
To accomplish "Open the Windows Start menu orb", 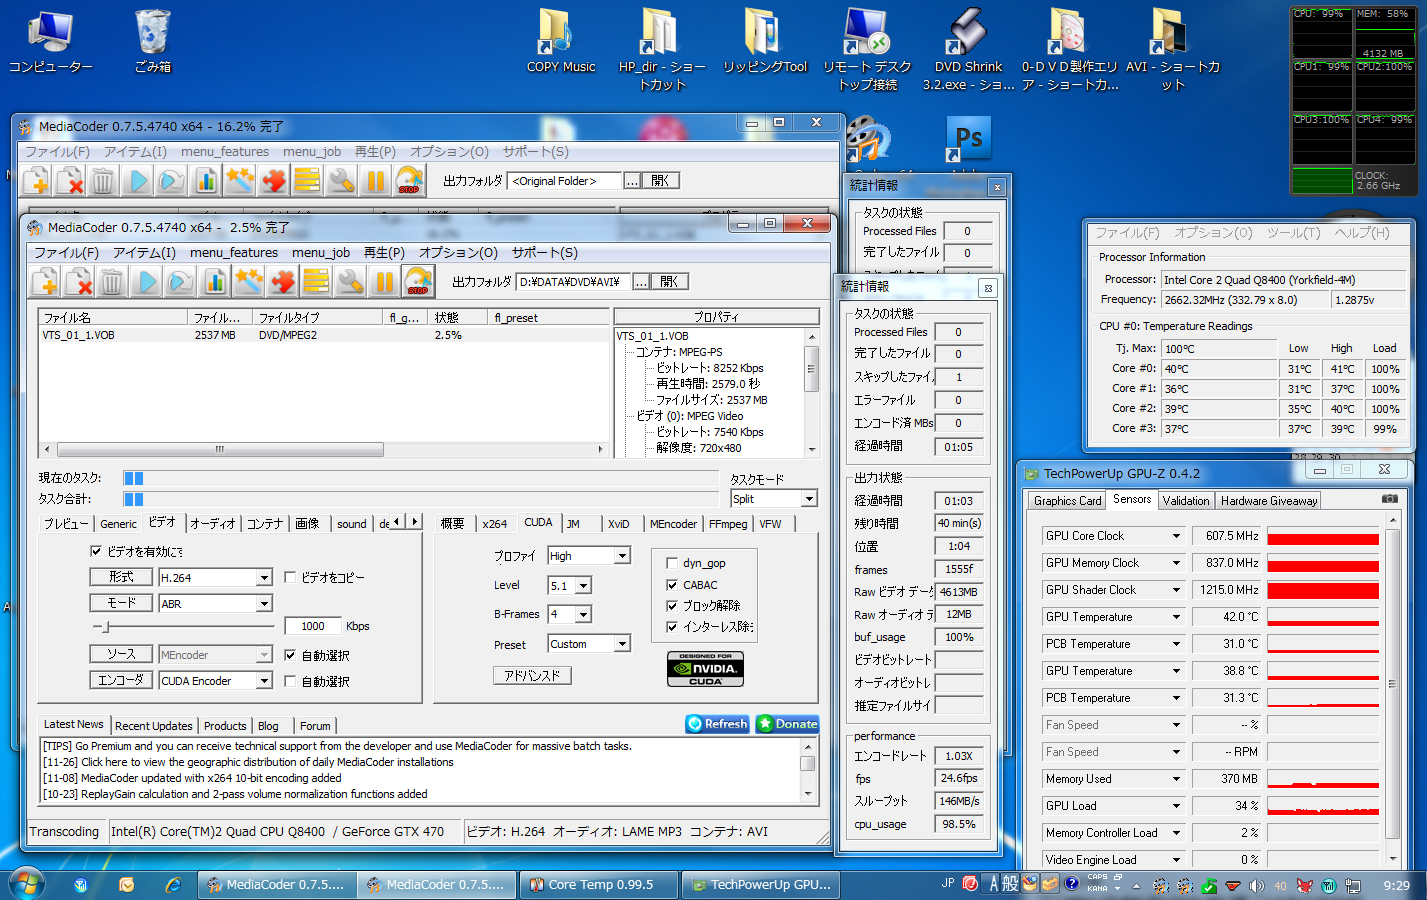I will click(x=25, y=884).
